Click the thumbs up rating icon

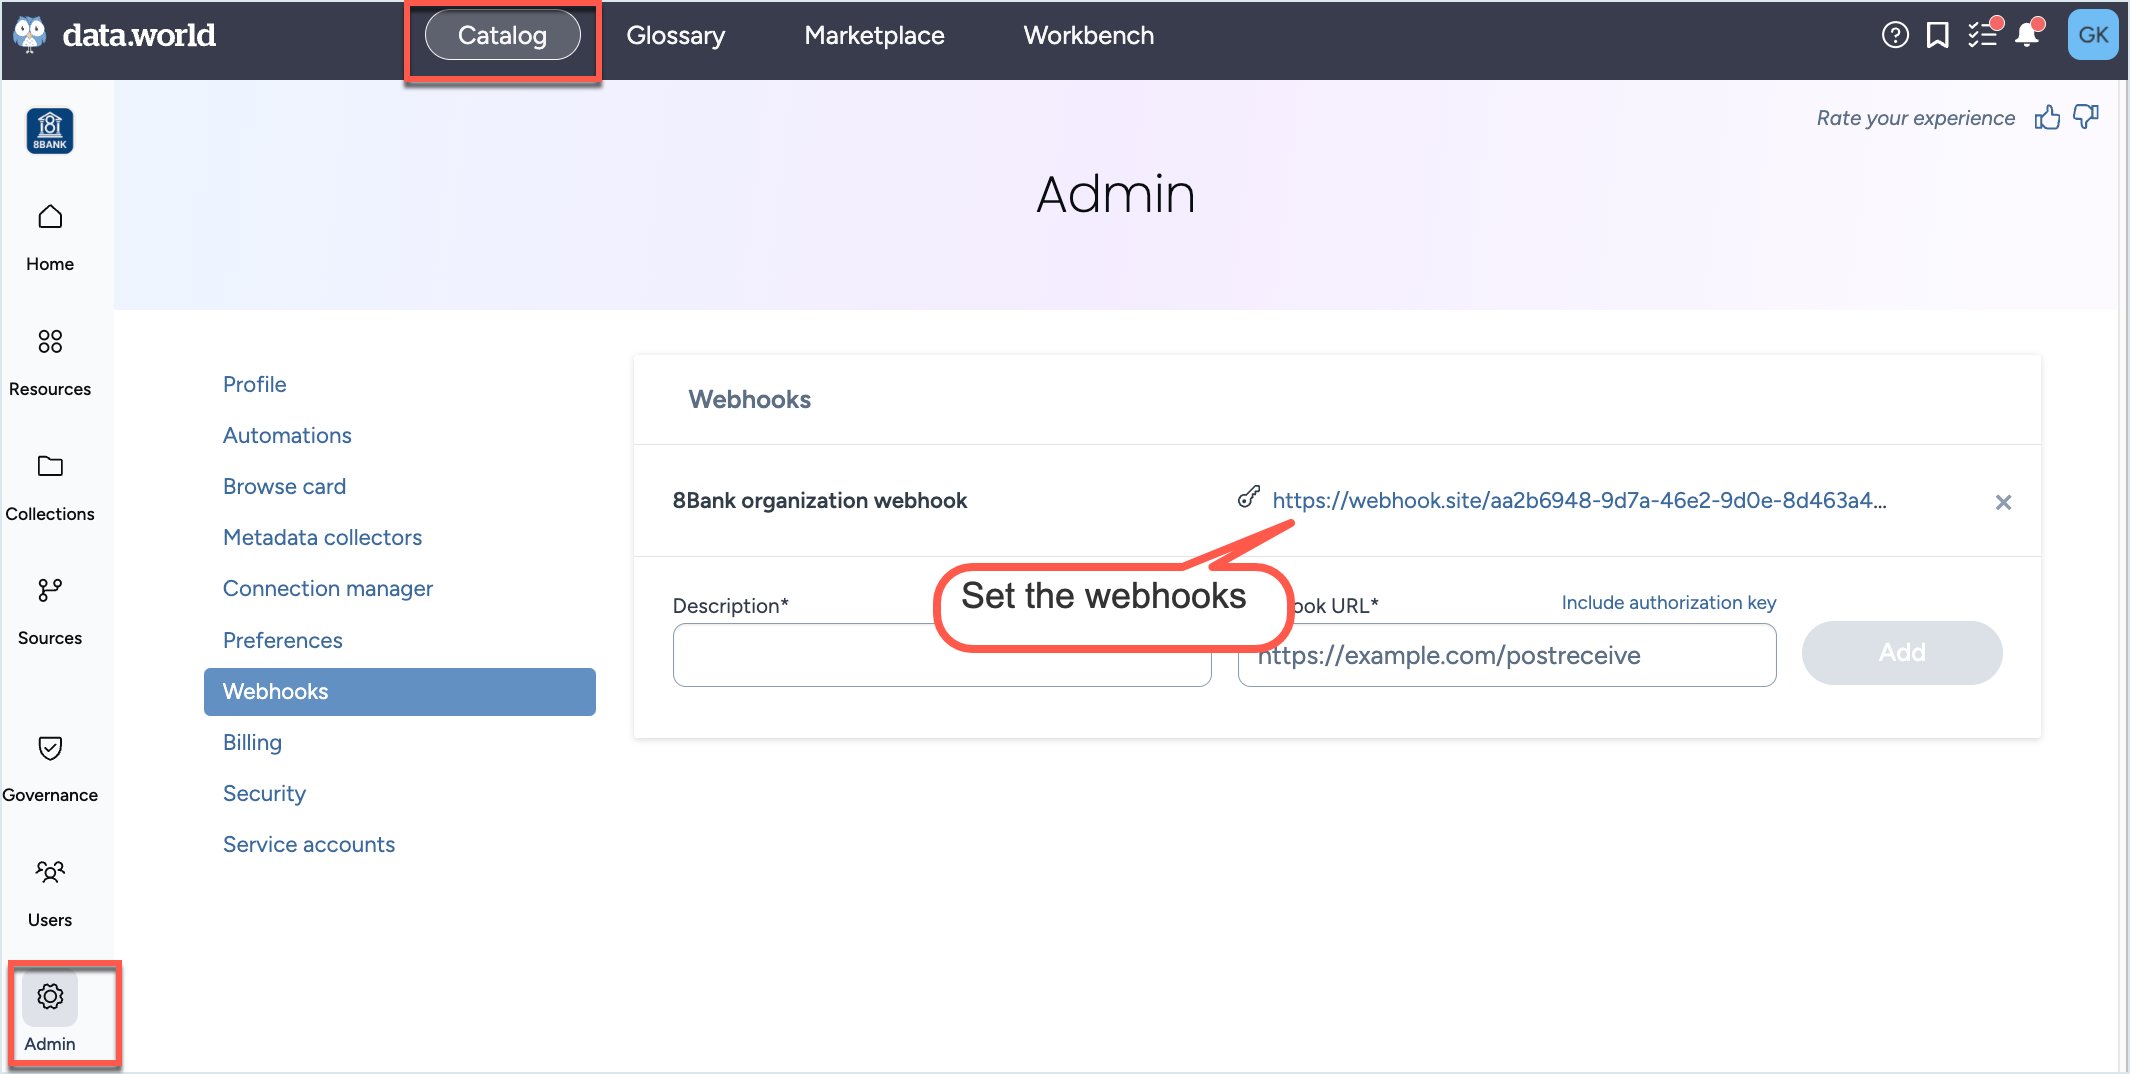pyautogui.click(x=2047, y=118)
